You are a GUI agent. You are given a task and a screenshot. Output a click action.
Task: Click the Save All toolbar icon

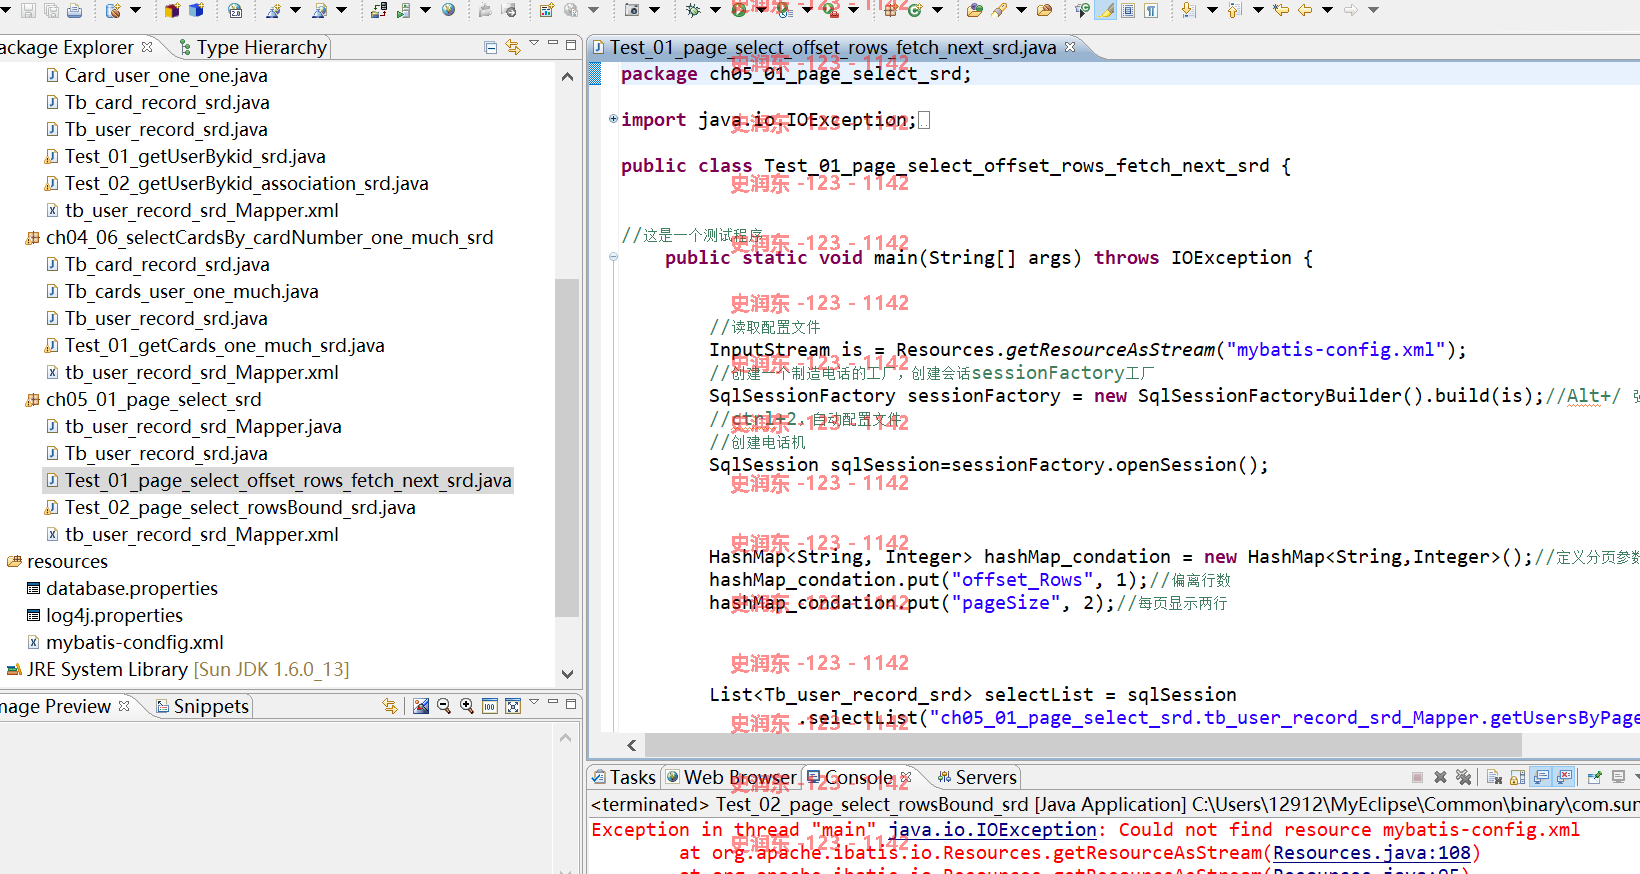(51, 10)
